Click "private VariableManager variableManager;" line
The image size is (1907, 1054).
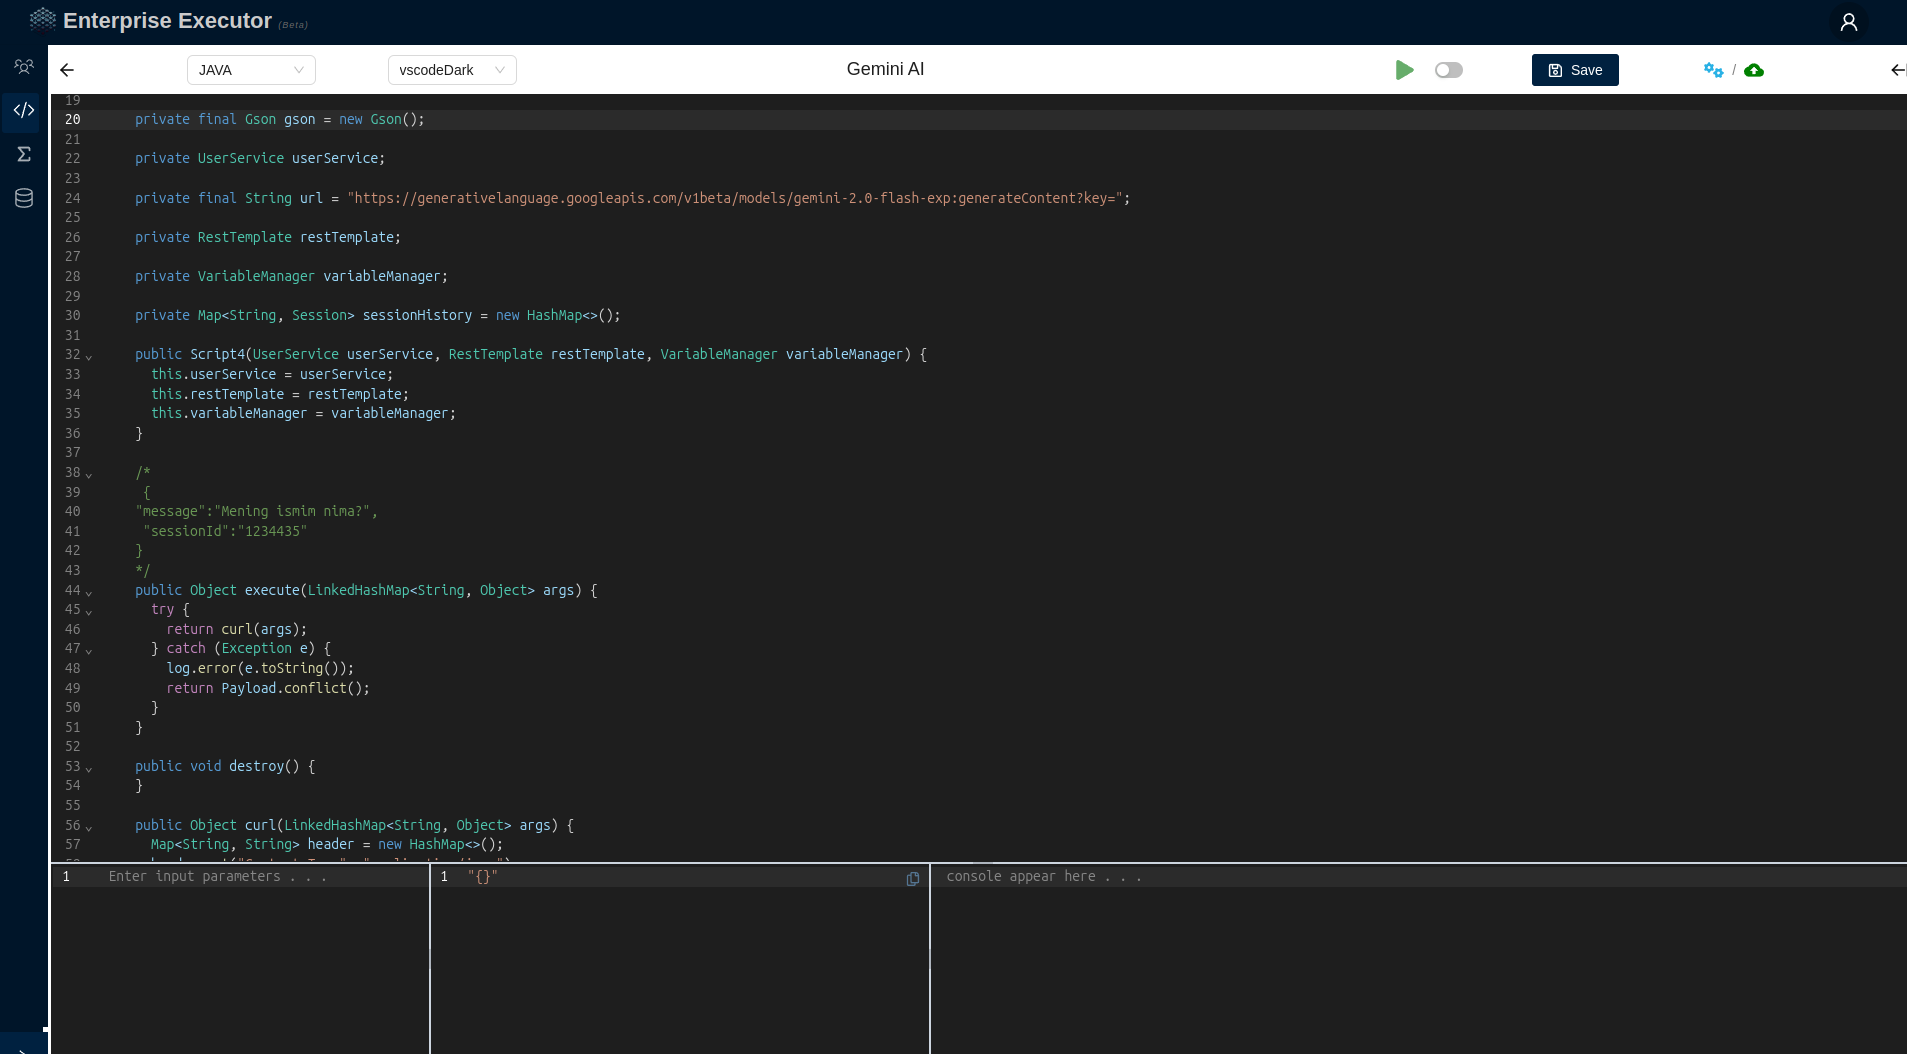(292, 276)
